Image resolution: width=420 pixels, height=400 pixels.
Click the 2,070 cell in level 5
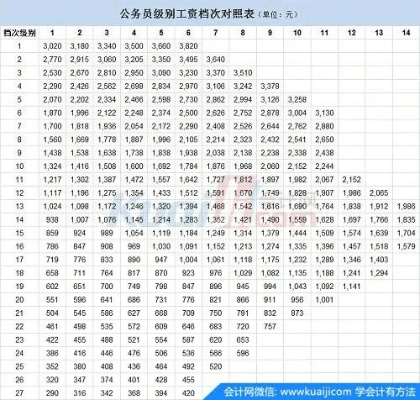(52, 99)
